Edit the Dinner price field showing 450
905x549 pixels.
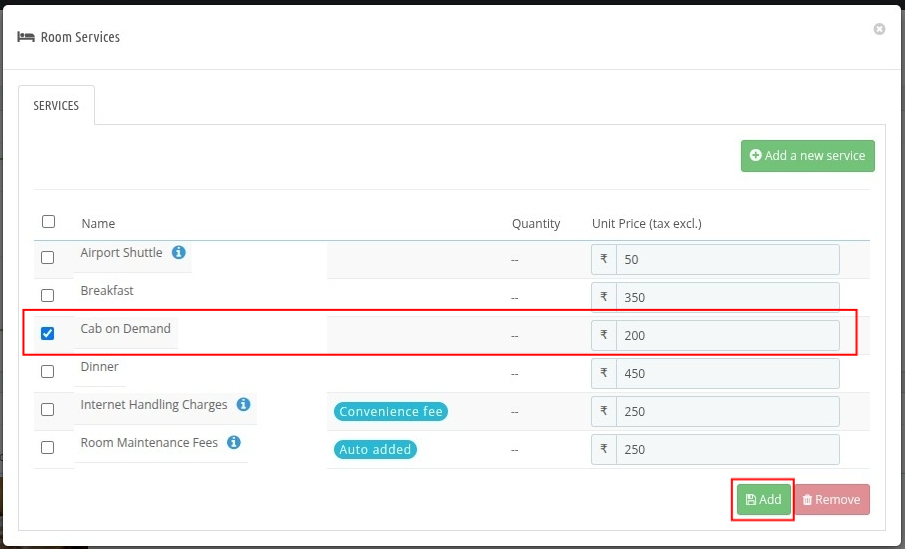tap(727, 374)
